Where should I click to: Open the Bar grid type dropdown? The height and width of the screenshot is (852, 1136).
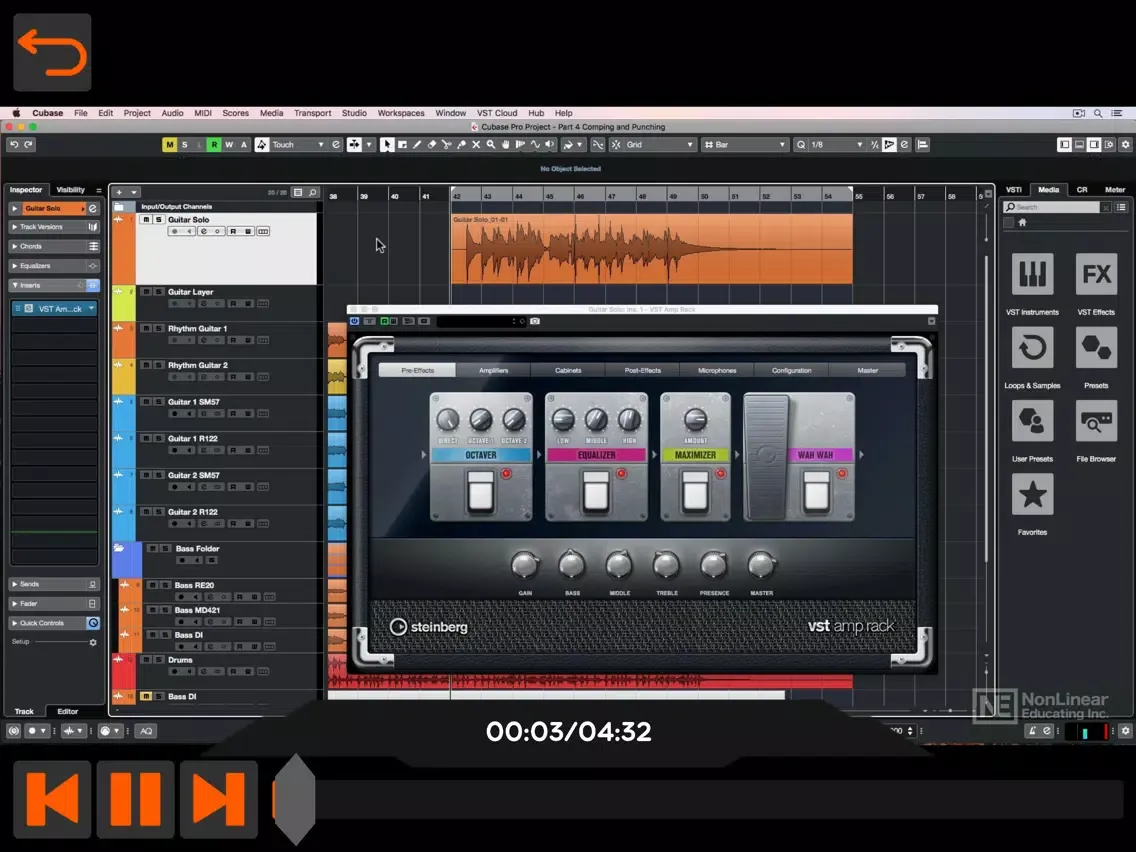tap(745, 145)
